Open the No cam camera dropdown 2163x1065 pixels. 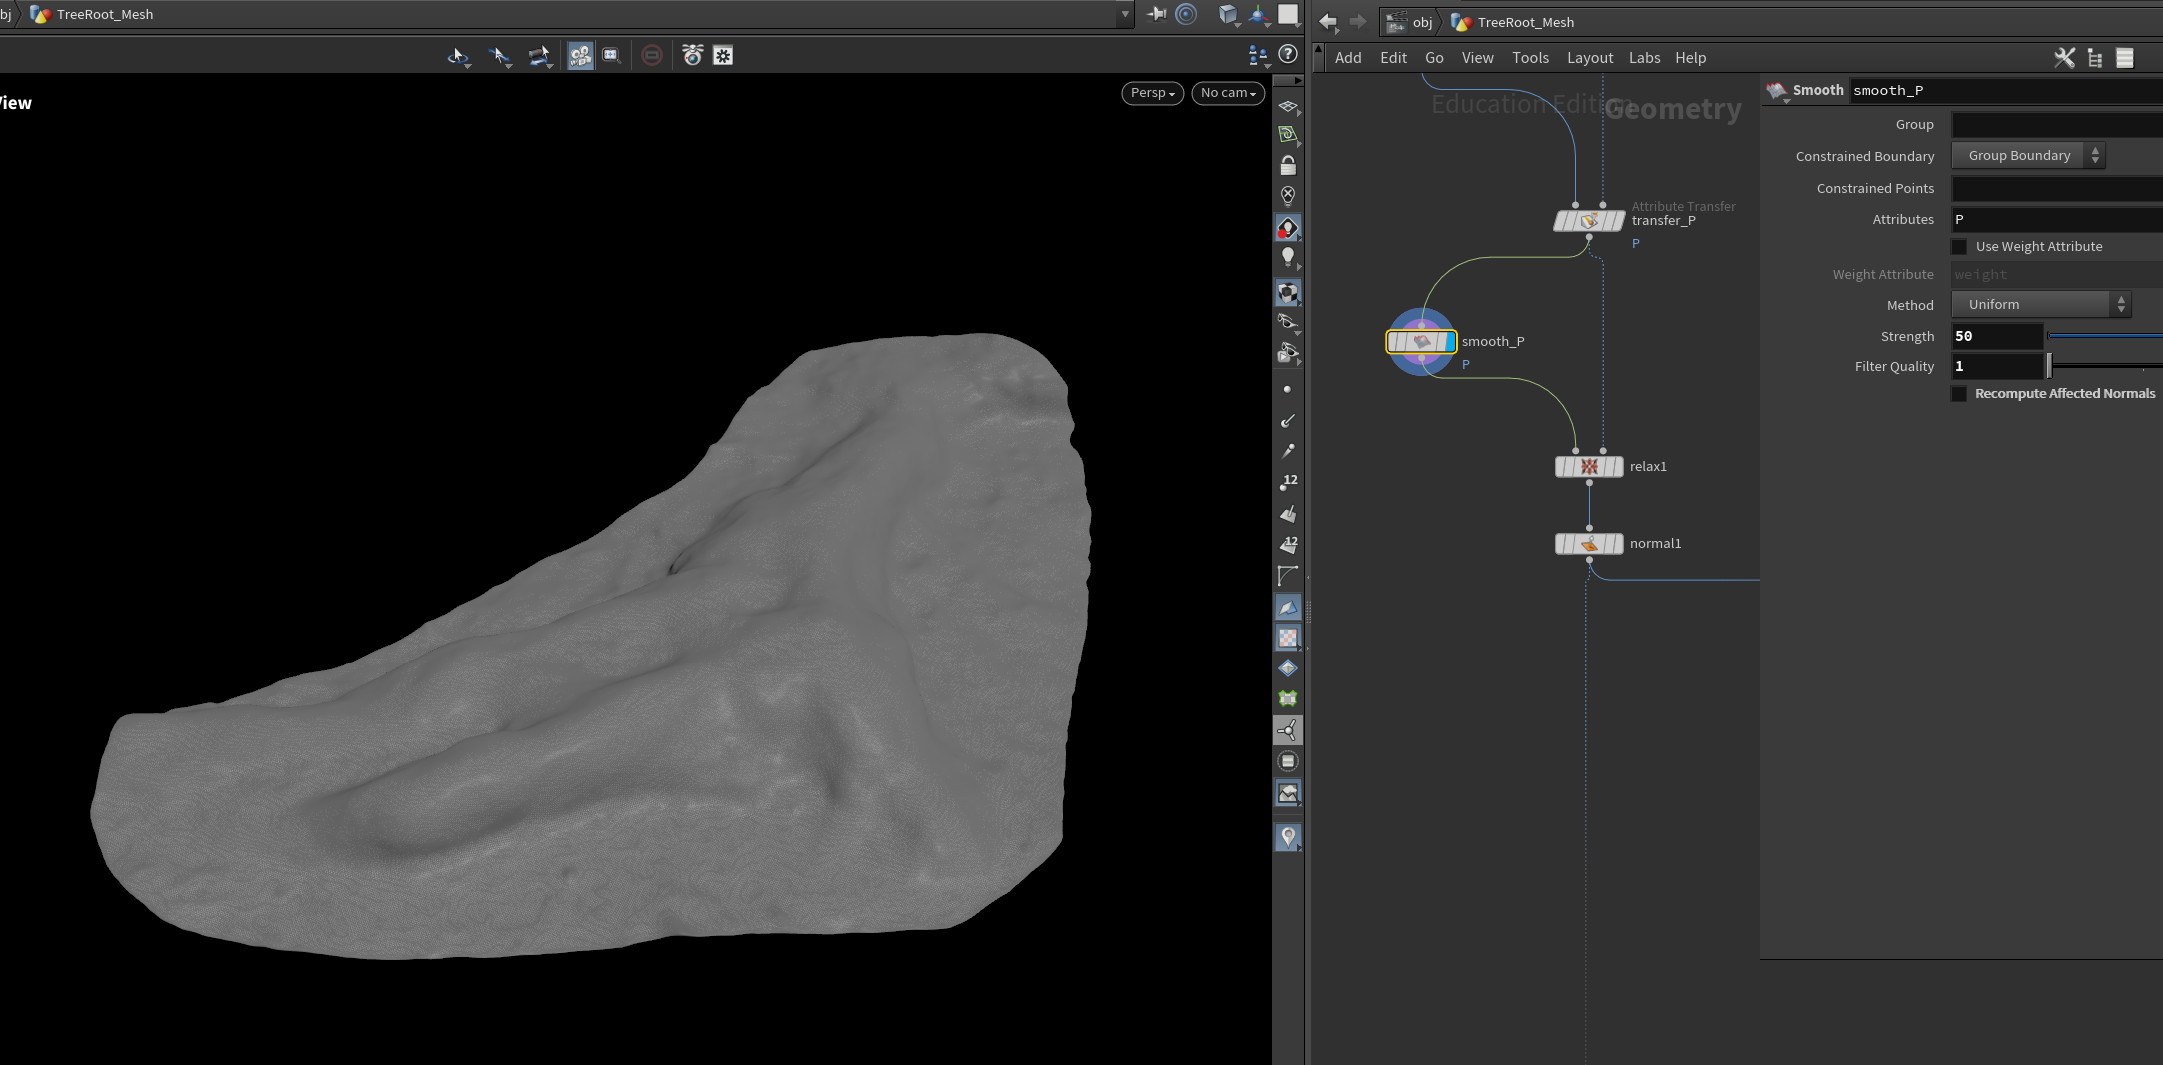coord(1228,93)
